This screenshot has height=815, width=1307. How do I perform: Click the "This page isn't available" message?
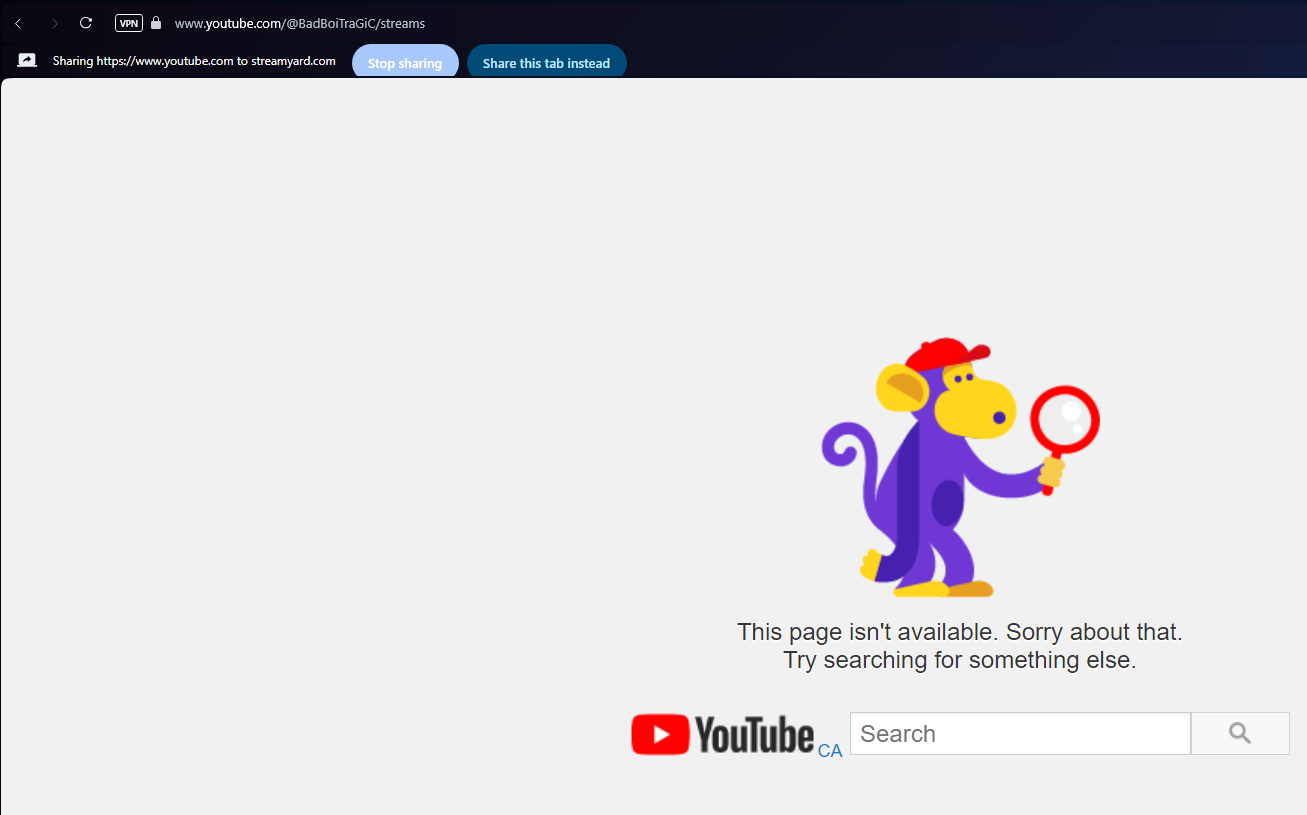(959, 632)
